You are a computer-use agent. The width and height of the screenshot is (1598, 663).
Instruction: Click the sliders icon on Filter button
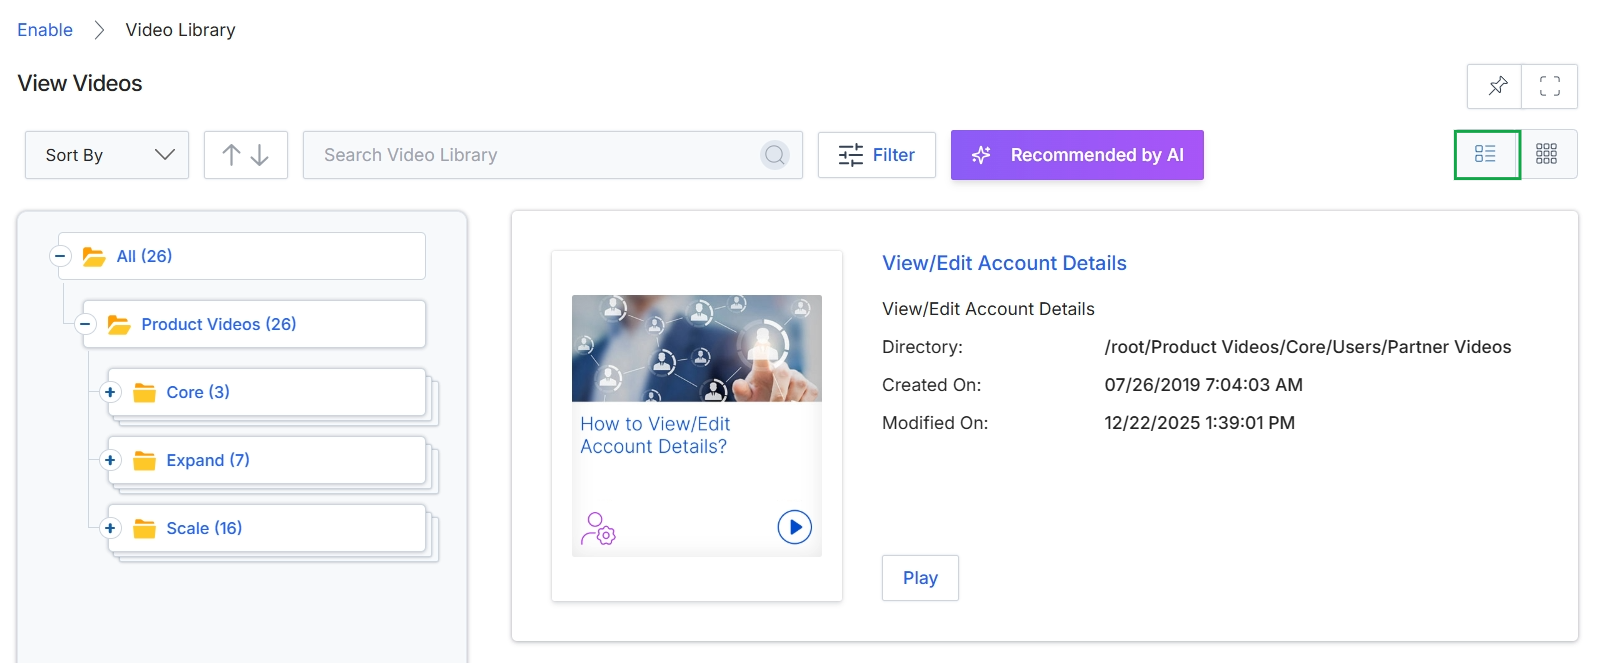tap(851, 155)
